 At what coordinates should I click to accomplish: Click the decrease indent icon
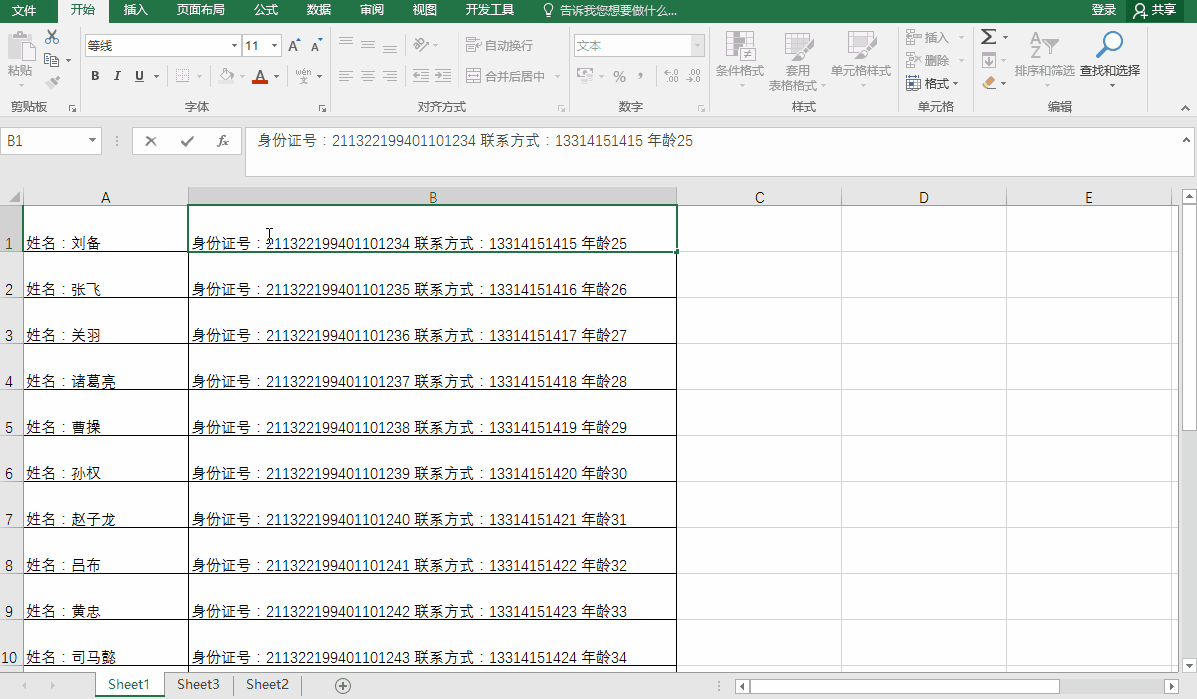pos(421,76)
